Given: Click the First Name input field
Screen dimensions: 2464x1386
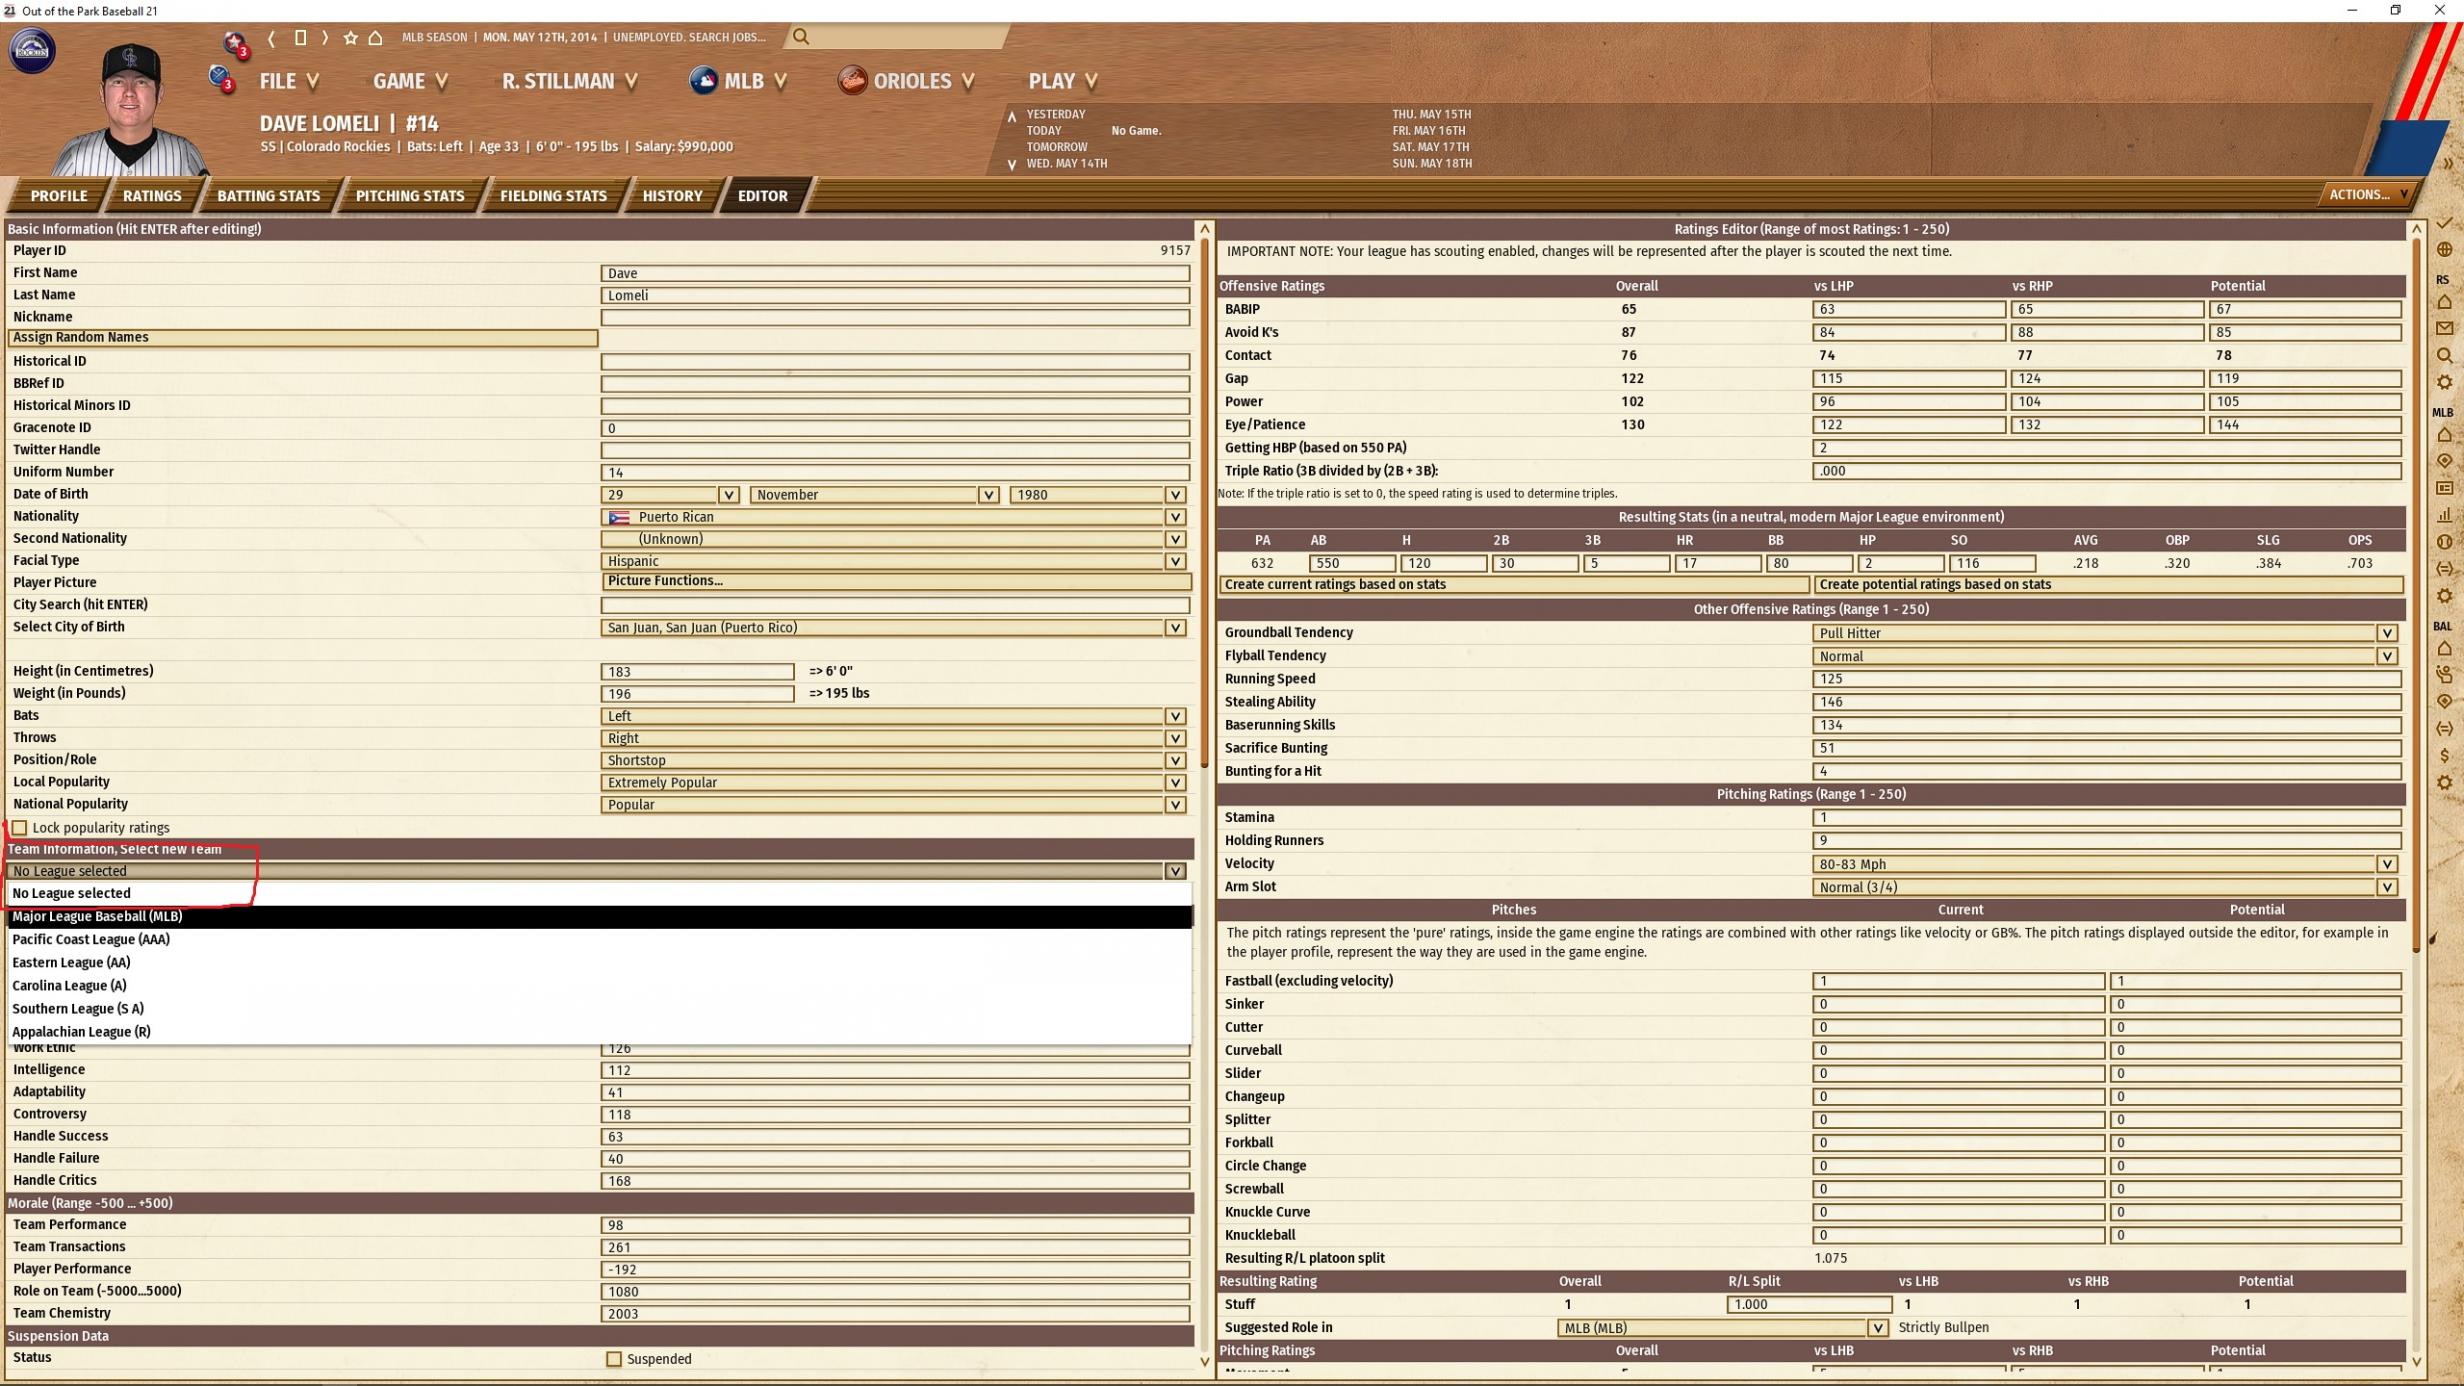Looking at the screenshot, I should 895,273.
